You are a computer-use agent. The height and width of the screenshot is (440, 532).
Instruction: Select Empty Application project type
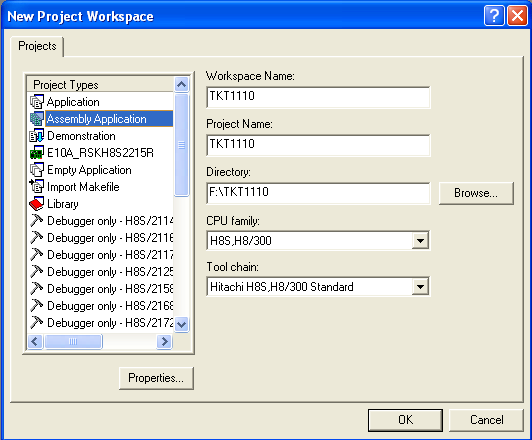89,170
